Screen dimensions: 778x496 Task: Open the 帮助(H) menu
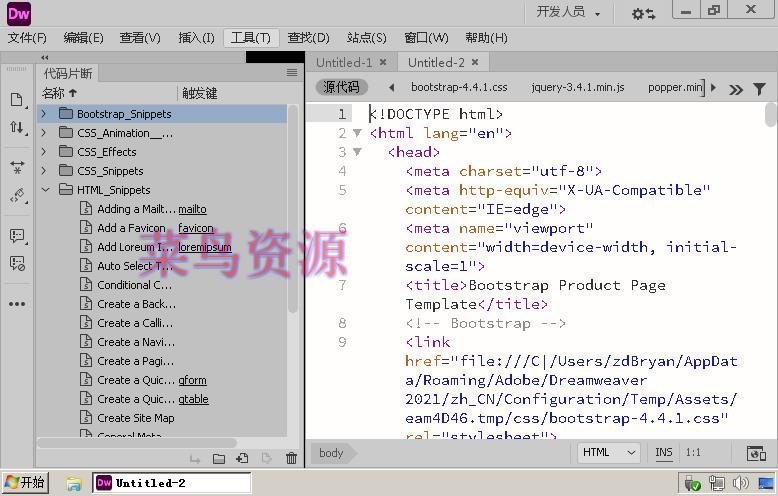pyautogui.click(x=486, y=38)
